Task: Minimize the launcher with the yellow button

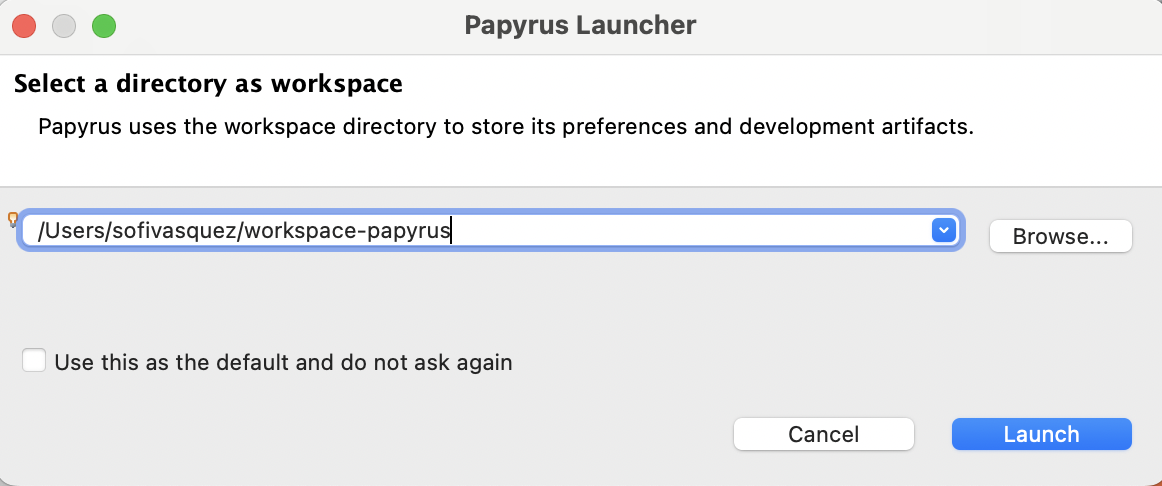Action: 64,26
